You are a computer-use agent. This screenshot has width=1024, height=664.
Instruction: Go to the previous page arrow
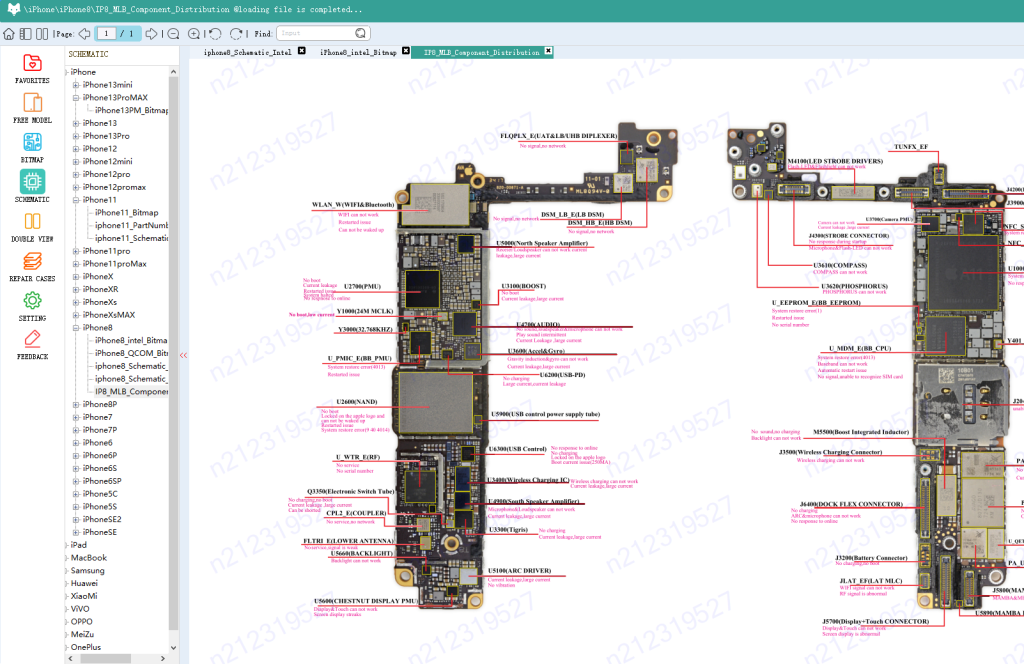coord(85,33)
